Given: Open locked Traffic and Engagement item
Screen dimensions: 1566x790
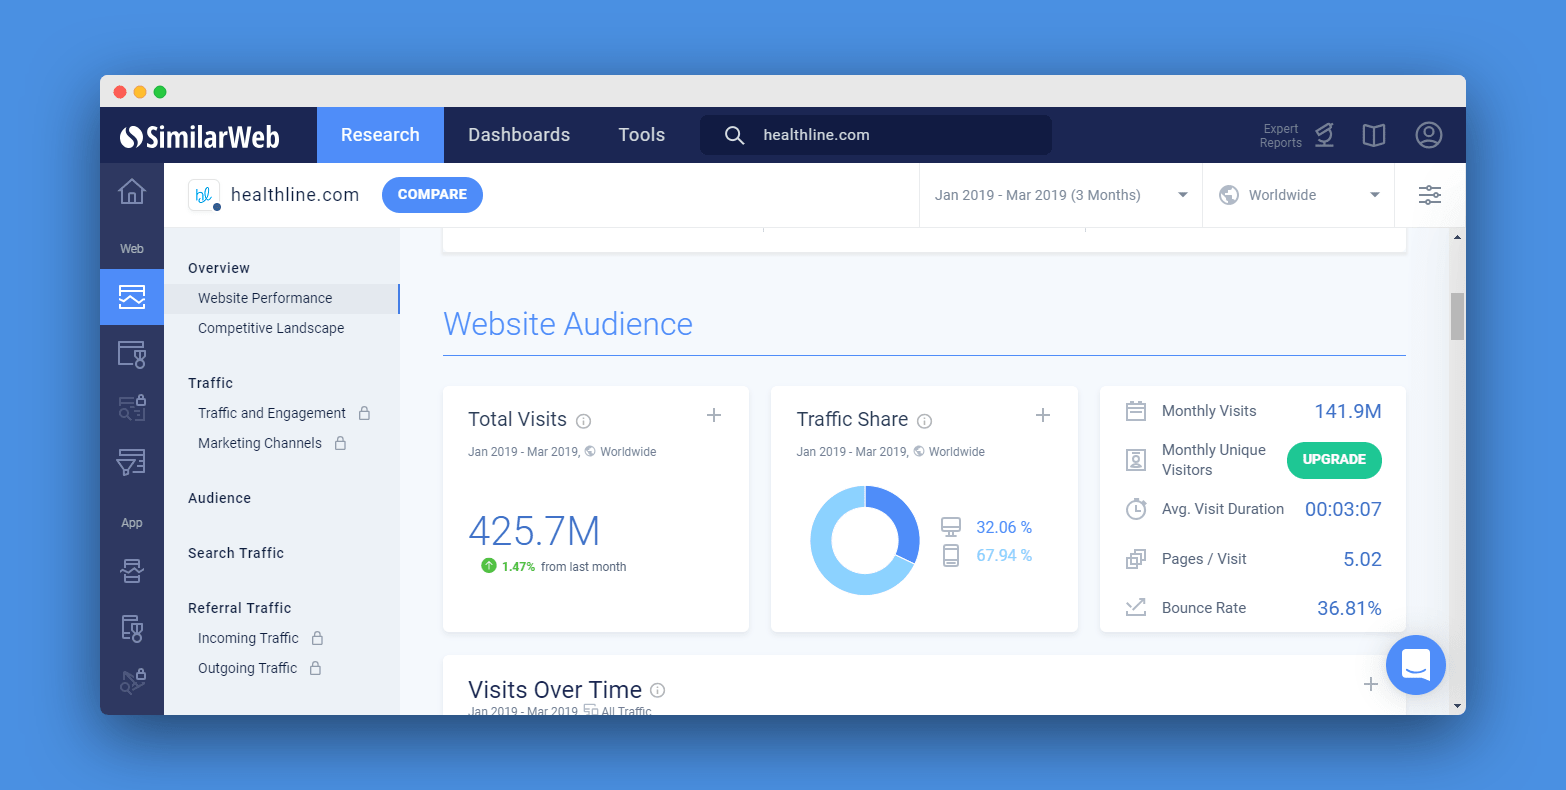Looking at the screenshot, I should click(x=282, y=413).
